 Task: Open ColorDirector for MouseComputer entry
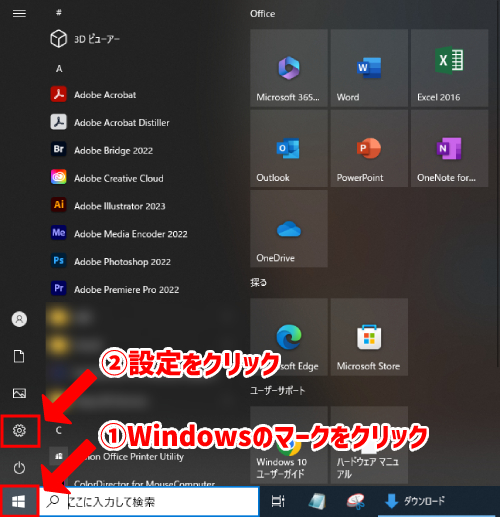144,483
